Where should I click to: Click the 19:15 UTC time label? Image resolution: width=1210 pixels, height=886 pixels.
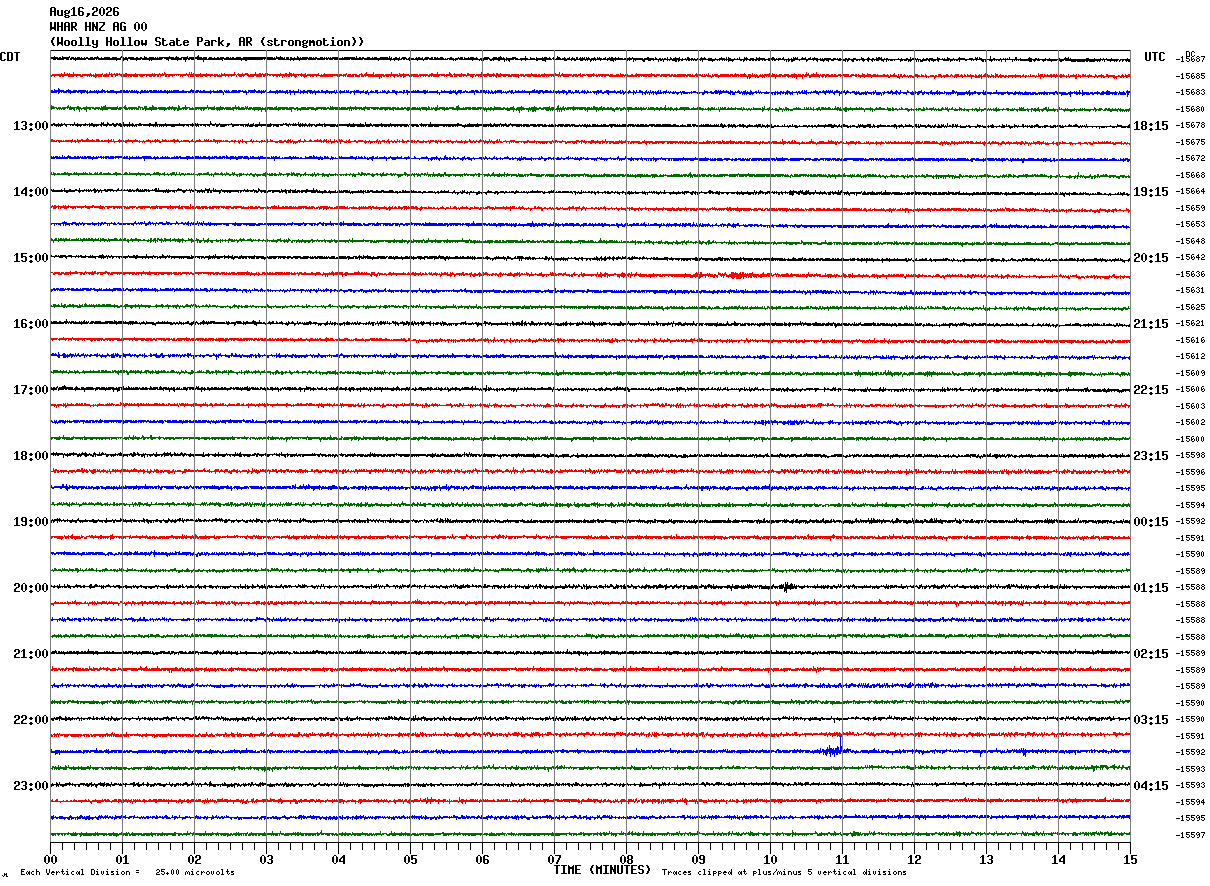1150,192
